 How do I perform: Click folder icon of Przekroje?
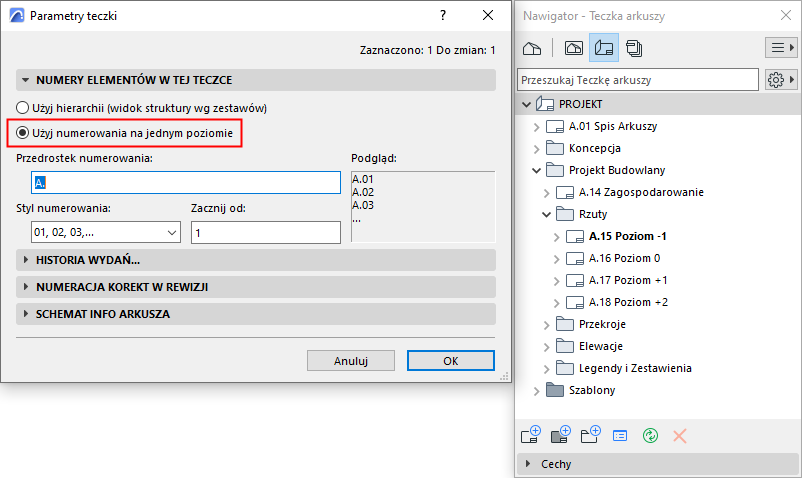click(565, 324)
